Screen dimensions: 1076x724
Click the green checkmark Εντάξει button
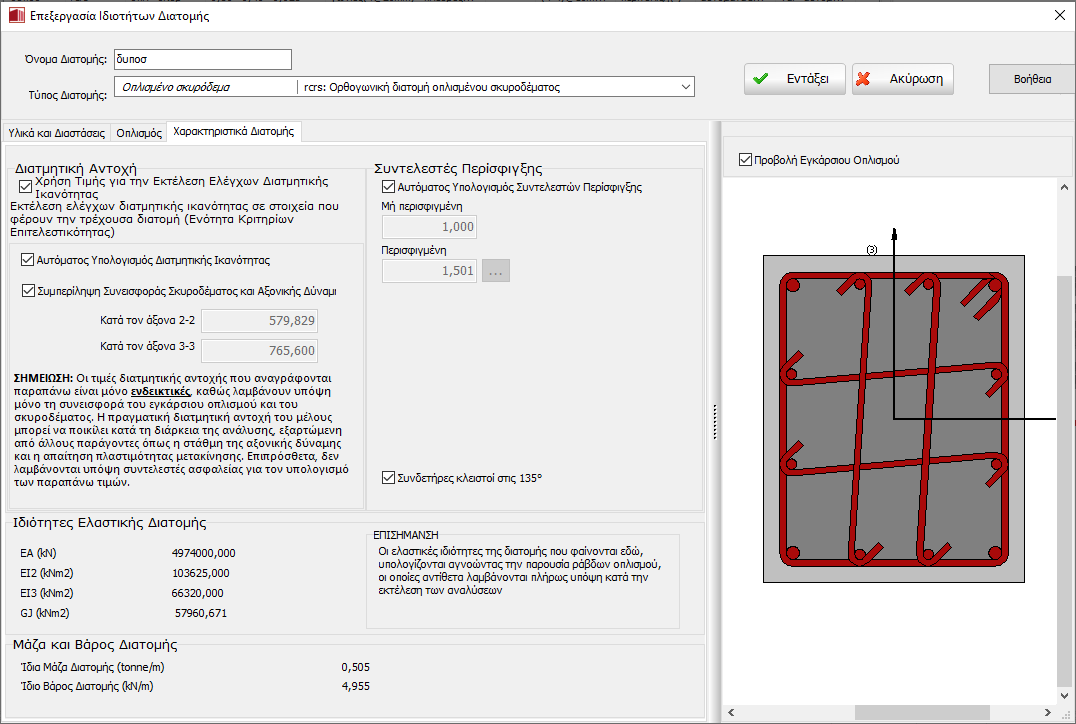point(794,79)
